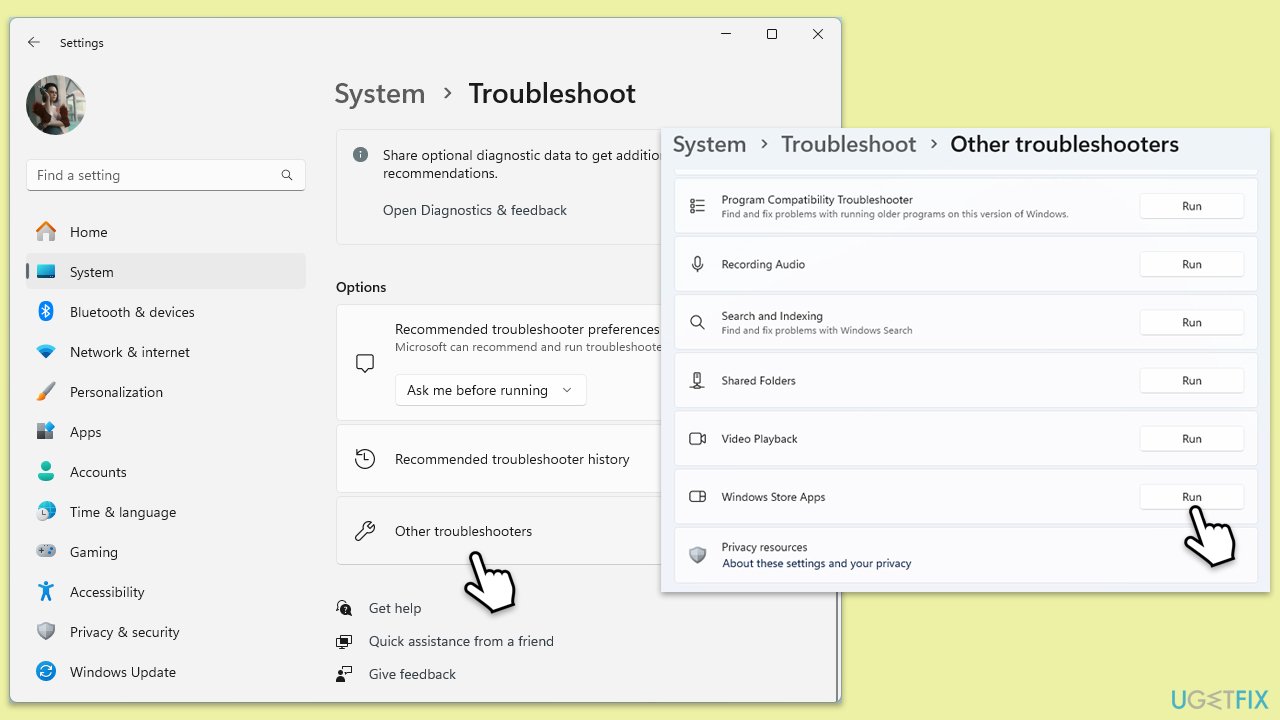
Task: Go to Privacy & security
Action: point(124,632)
